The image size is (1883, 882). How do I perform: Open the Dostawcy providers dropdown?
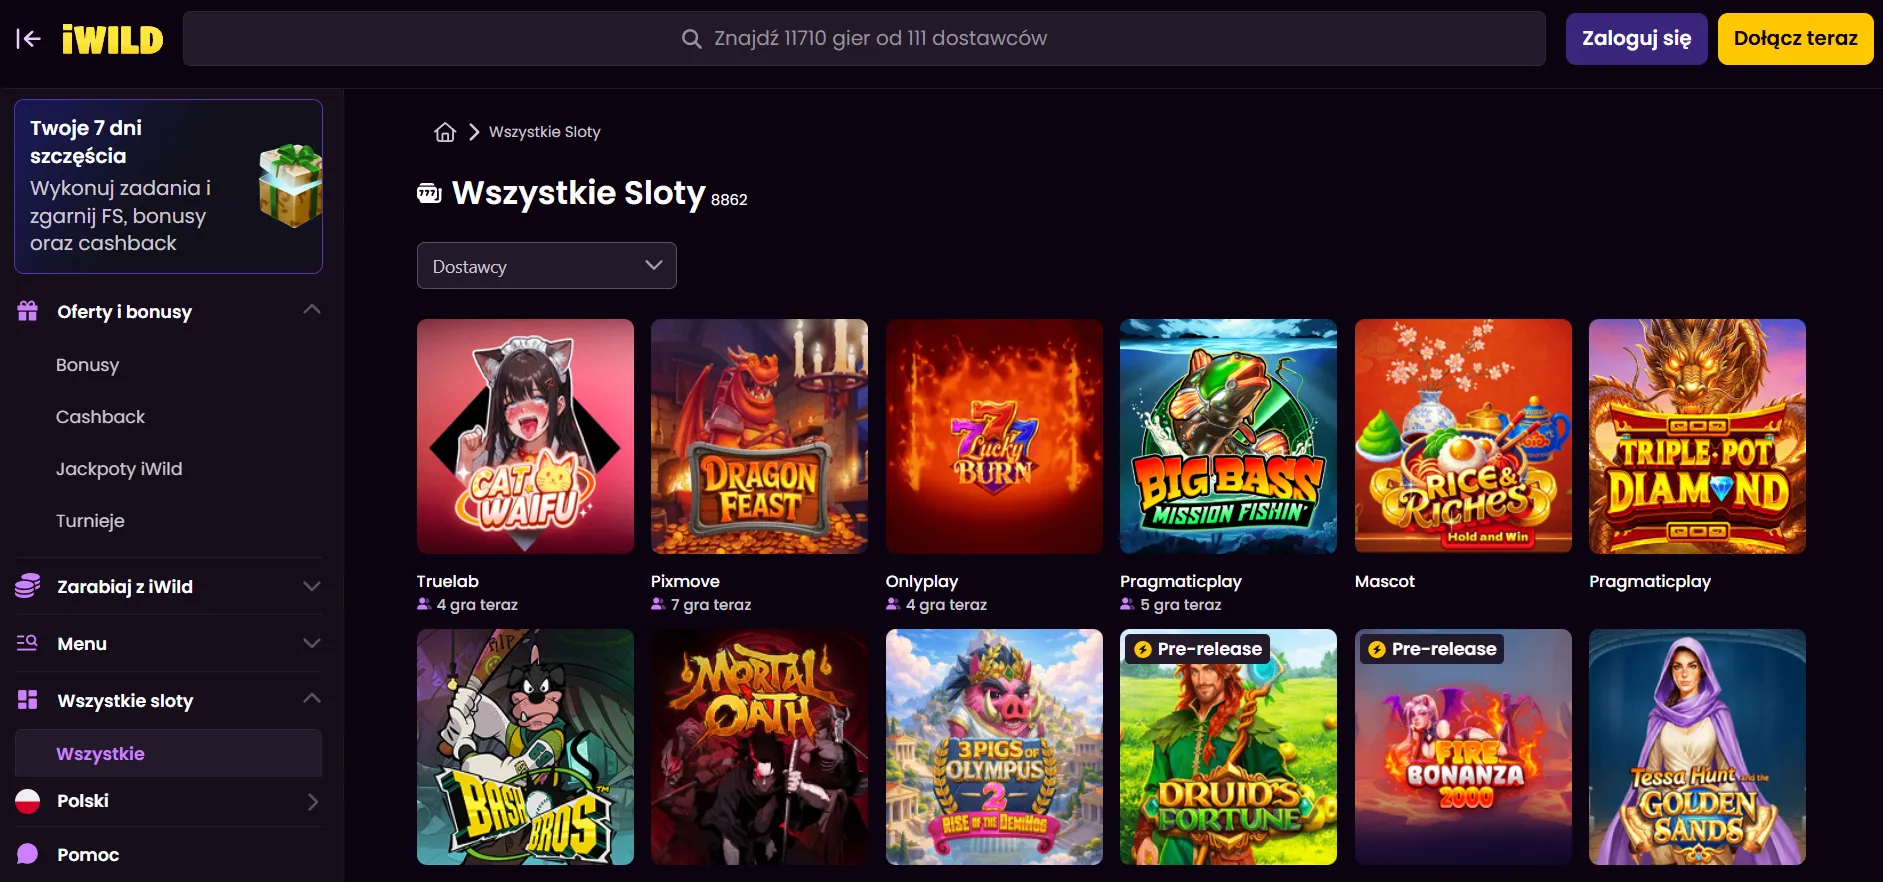click(x=547, y=266)
